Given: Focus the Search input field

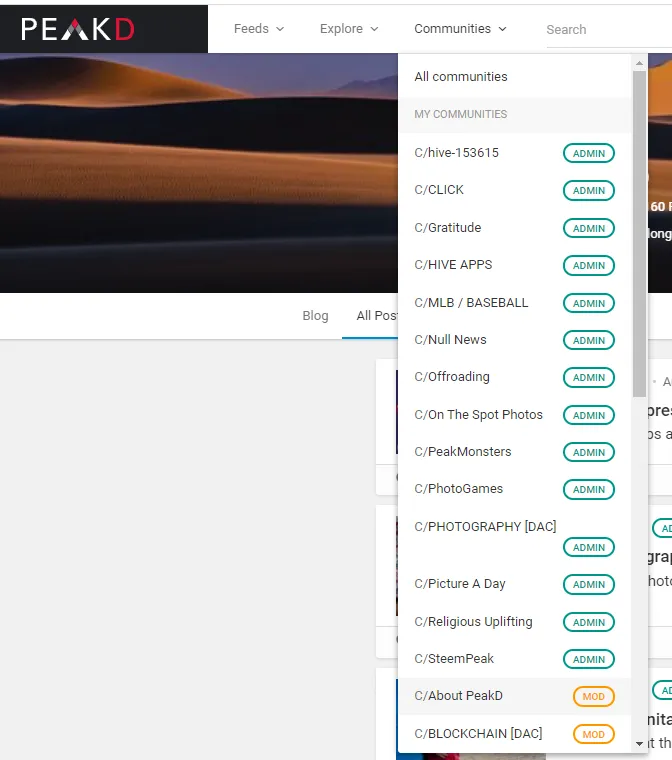Looking at the screenshot, I should pos(608,30).
